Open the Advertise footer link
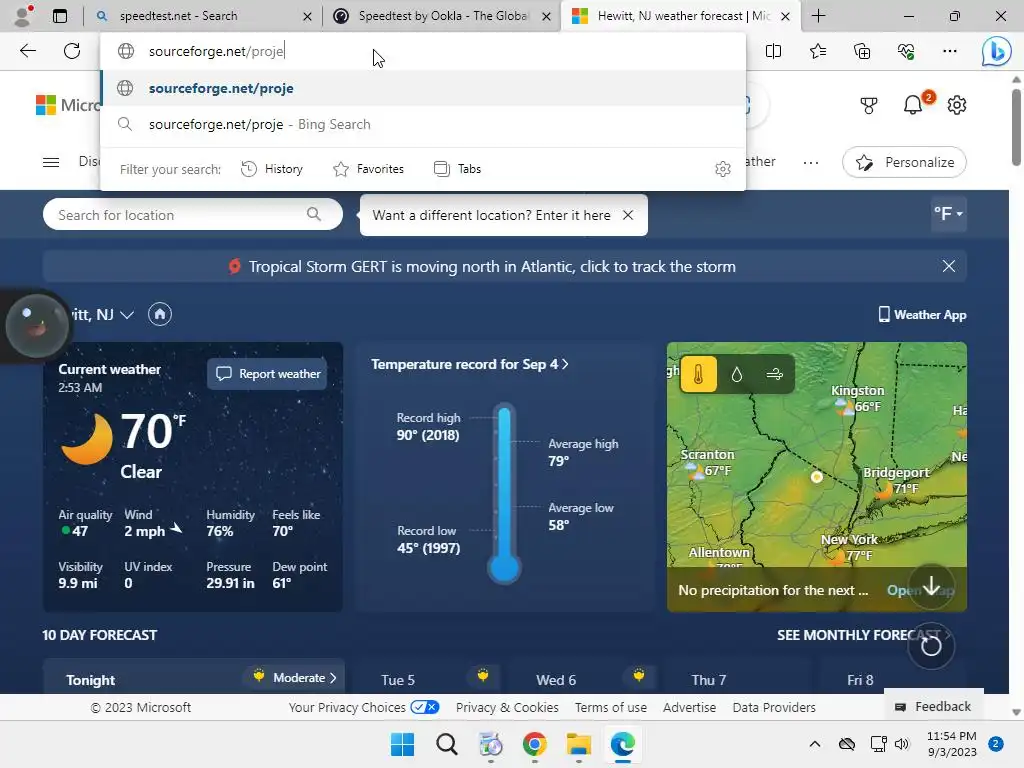The height and width of the screenshot is (768, 1024). pos(689,707)
